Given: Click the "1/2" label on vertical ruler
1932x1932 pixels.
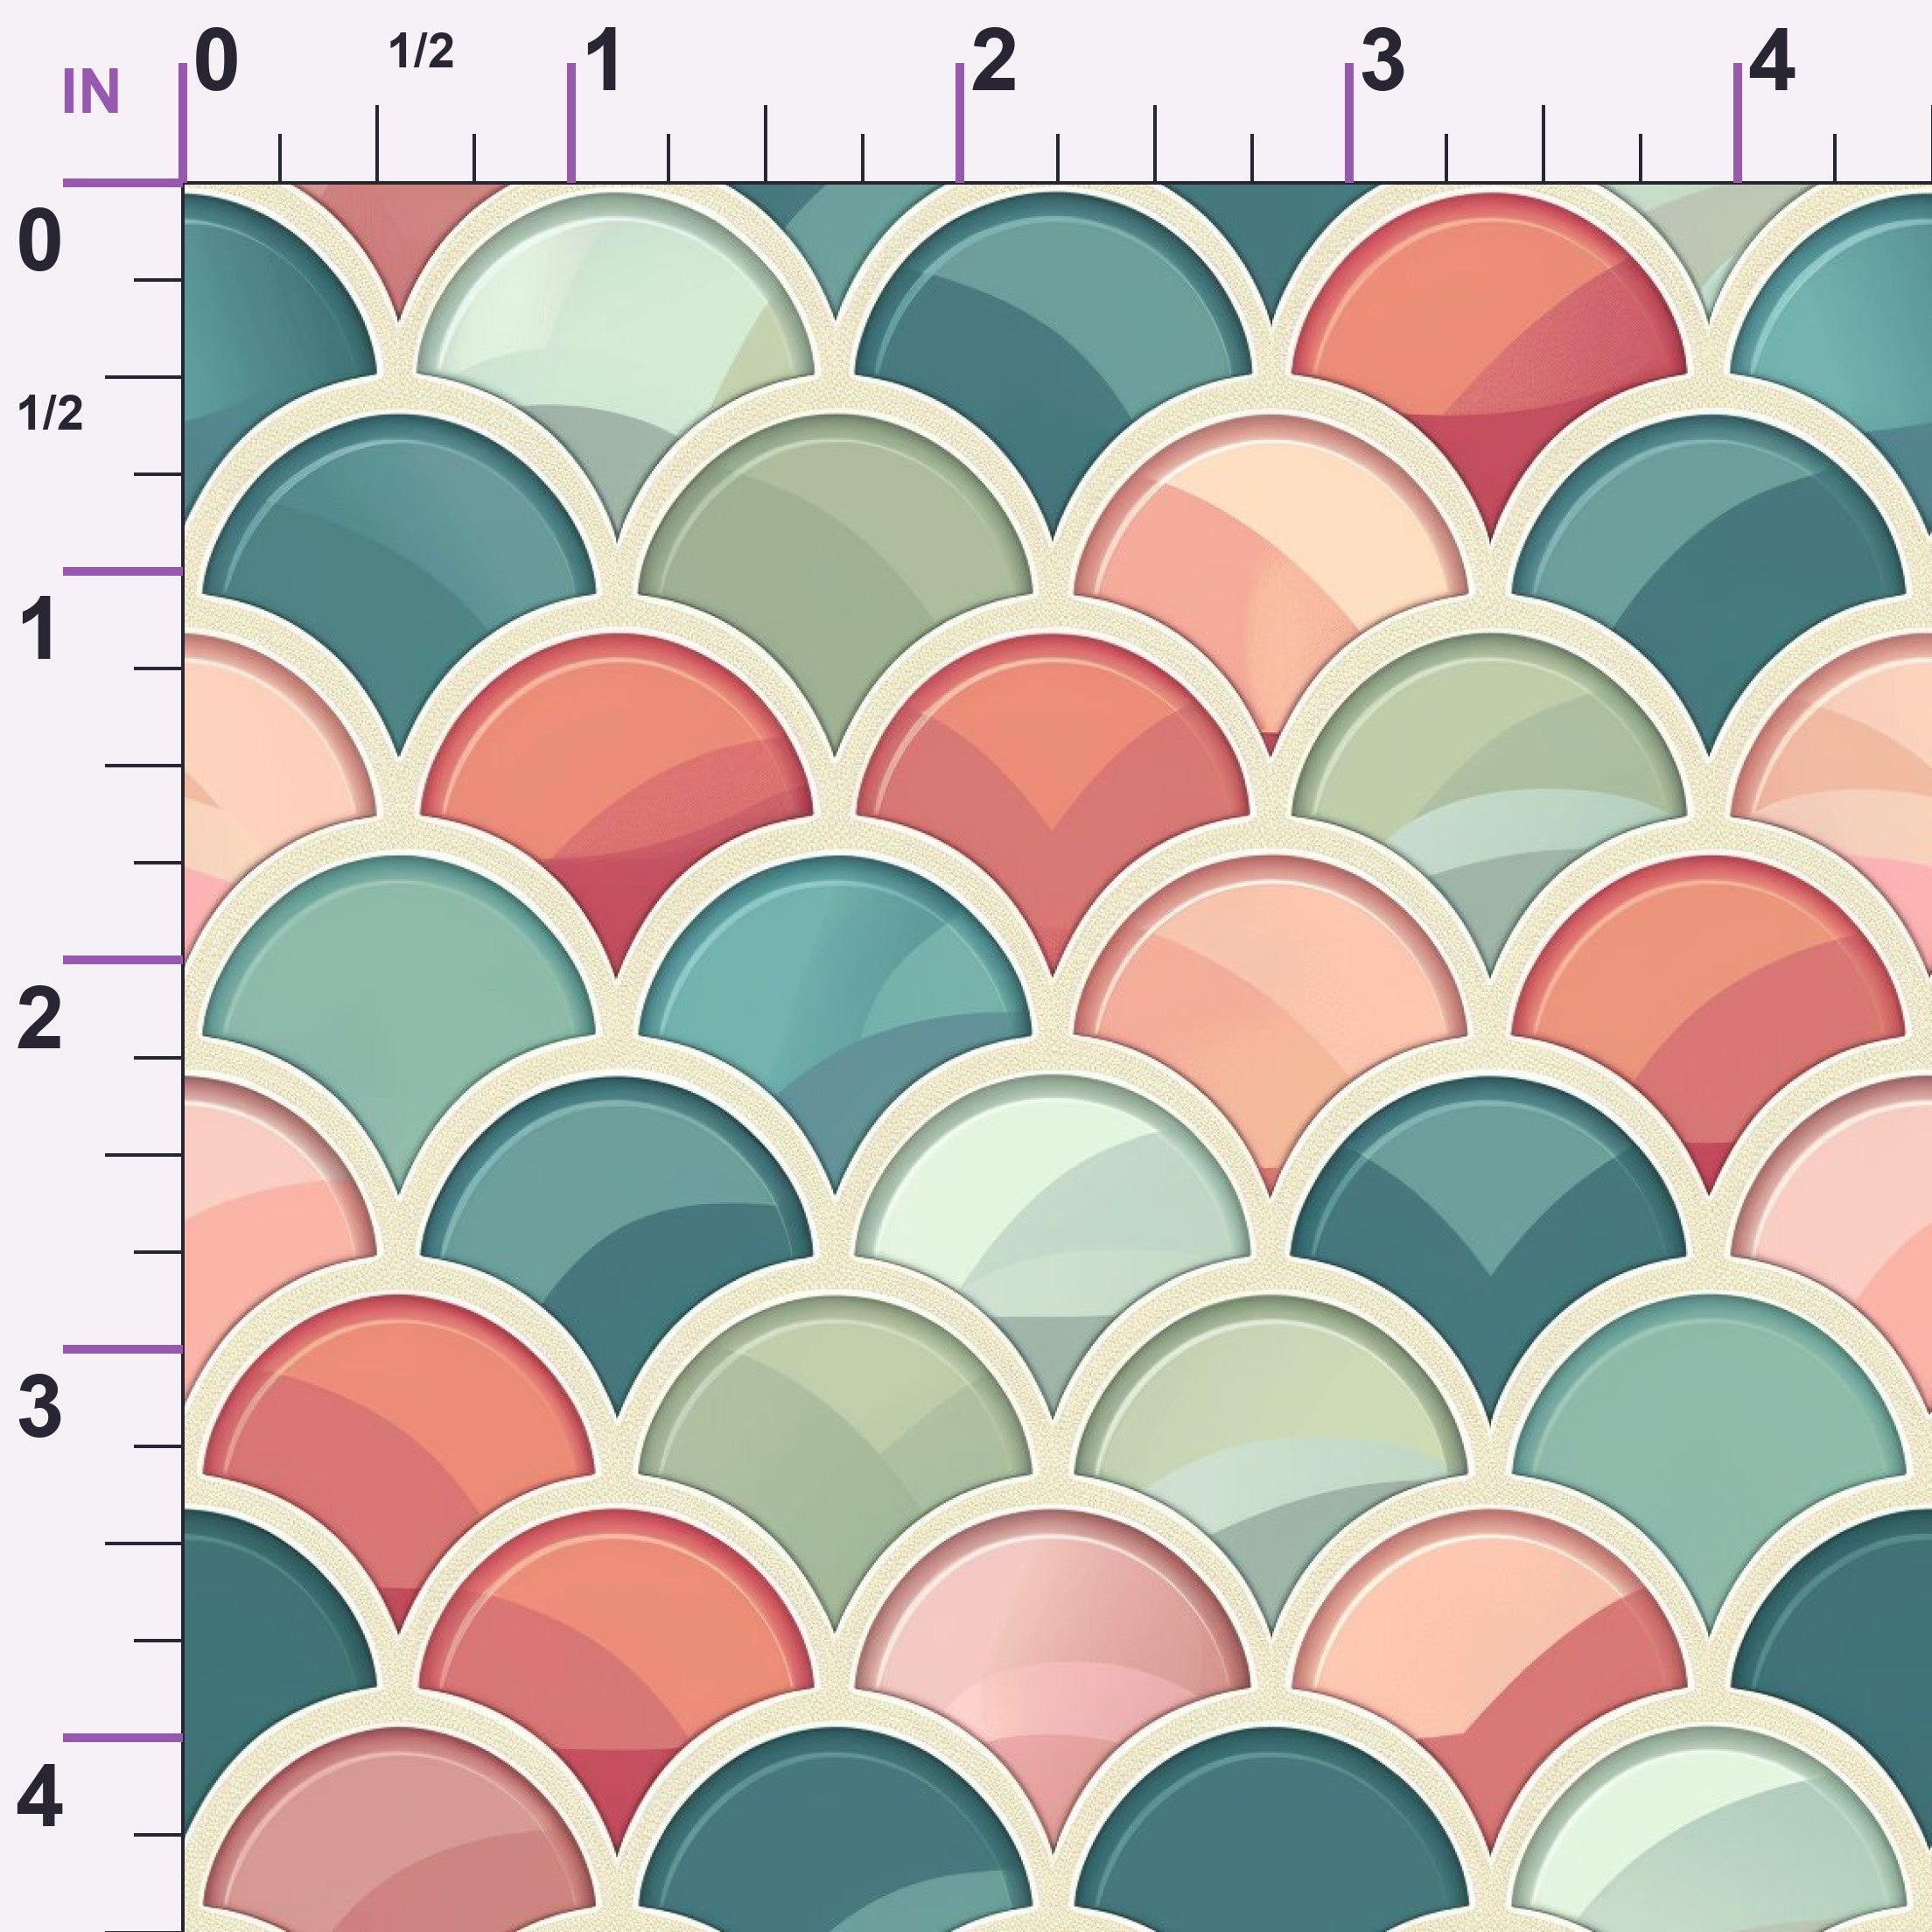Looking at the screenshot, I should tap(50, 413).
